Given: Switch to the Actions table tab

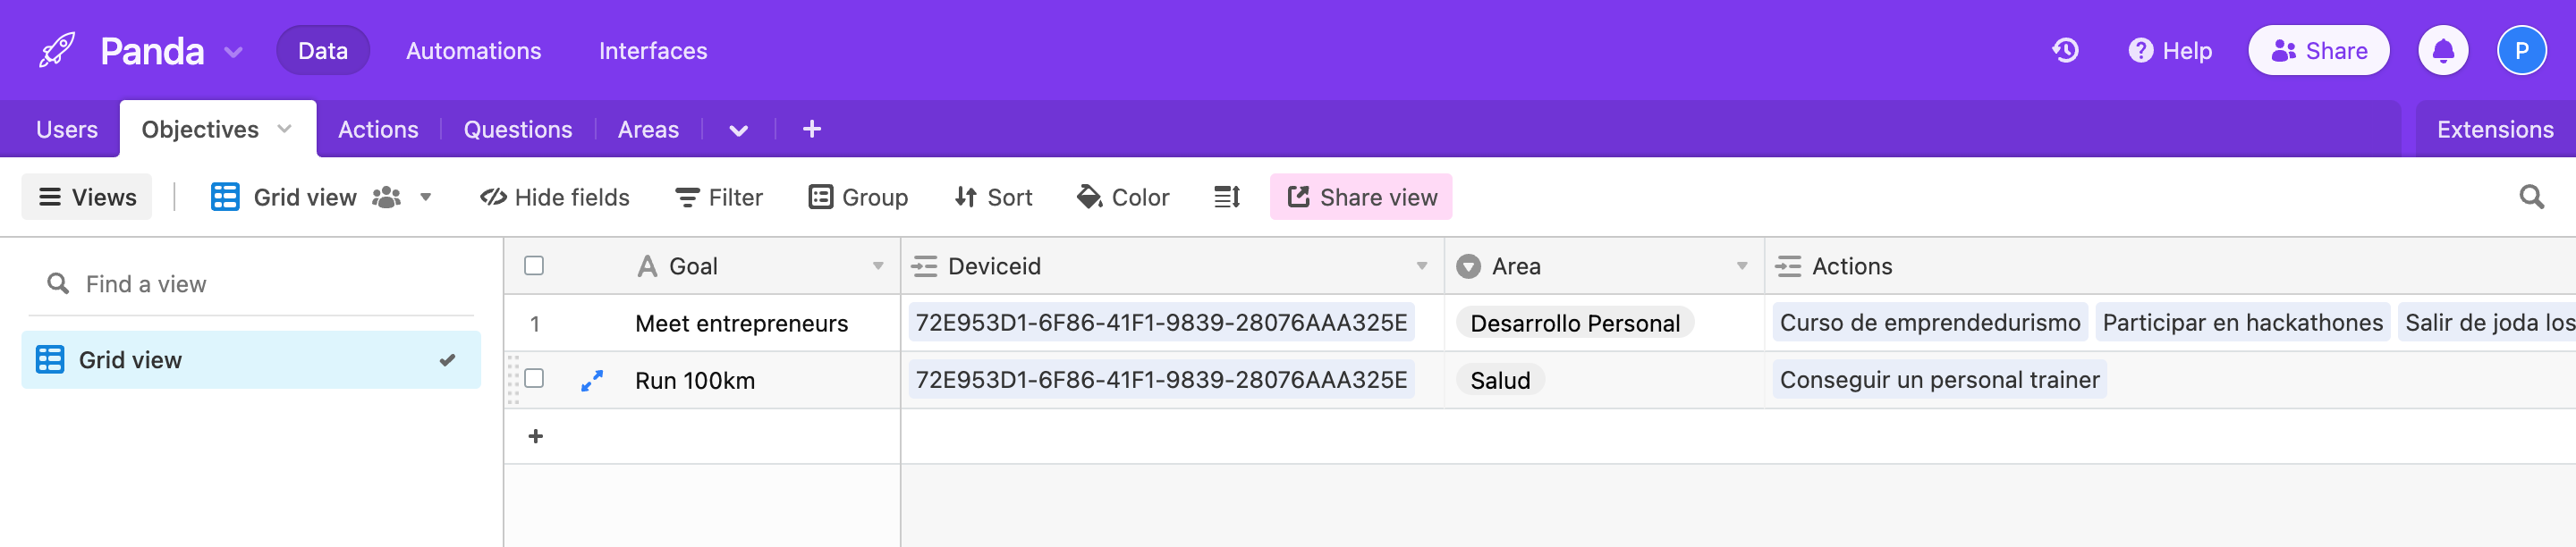Looking at the screenshot, I should pyautogui.click(x=378, y=129).
